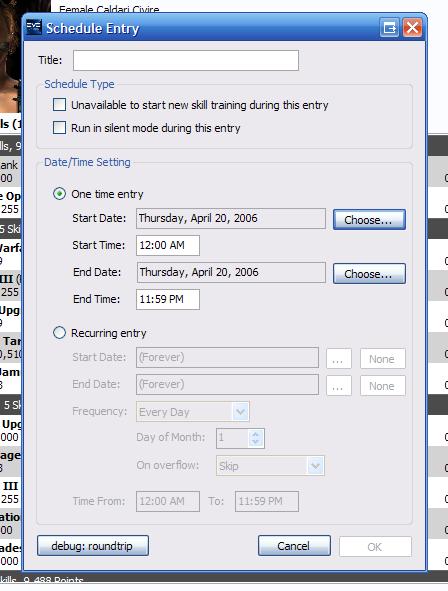Image resolution: width=448 pixels, height=591 pixels.
Task: Click the maximize window icon
Action: (389, 28)
